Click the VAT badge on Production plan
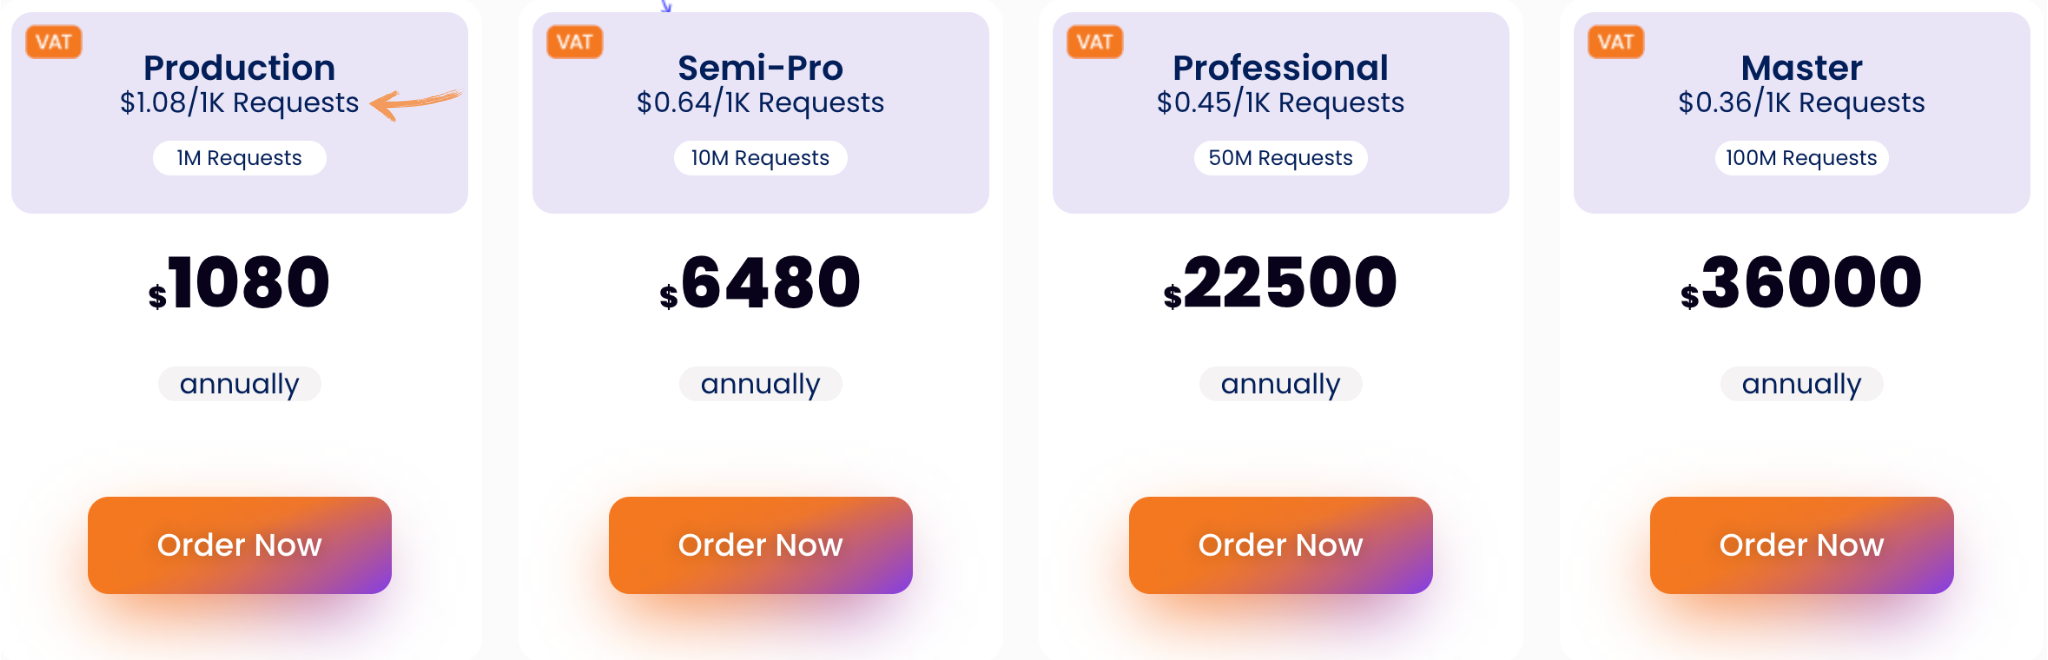The width and height of the screenshot is (2048, 660). tap(54, 42)
